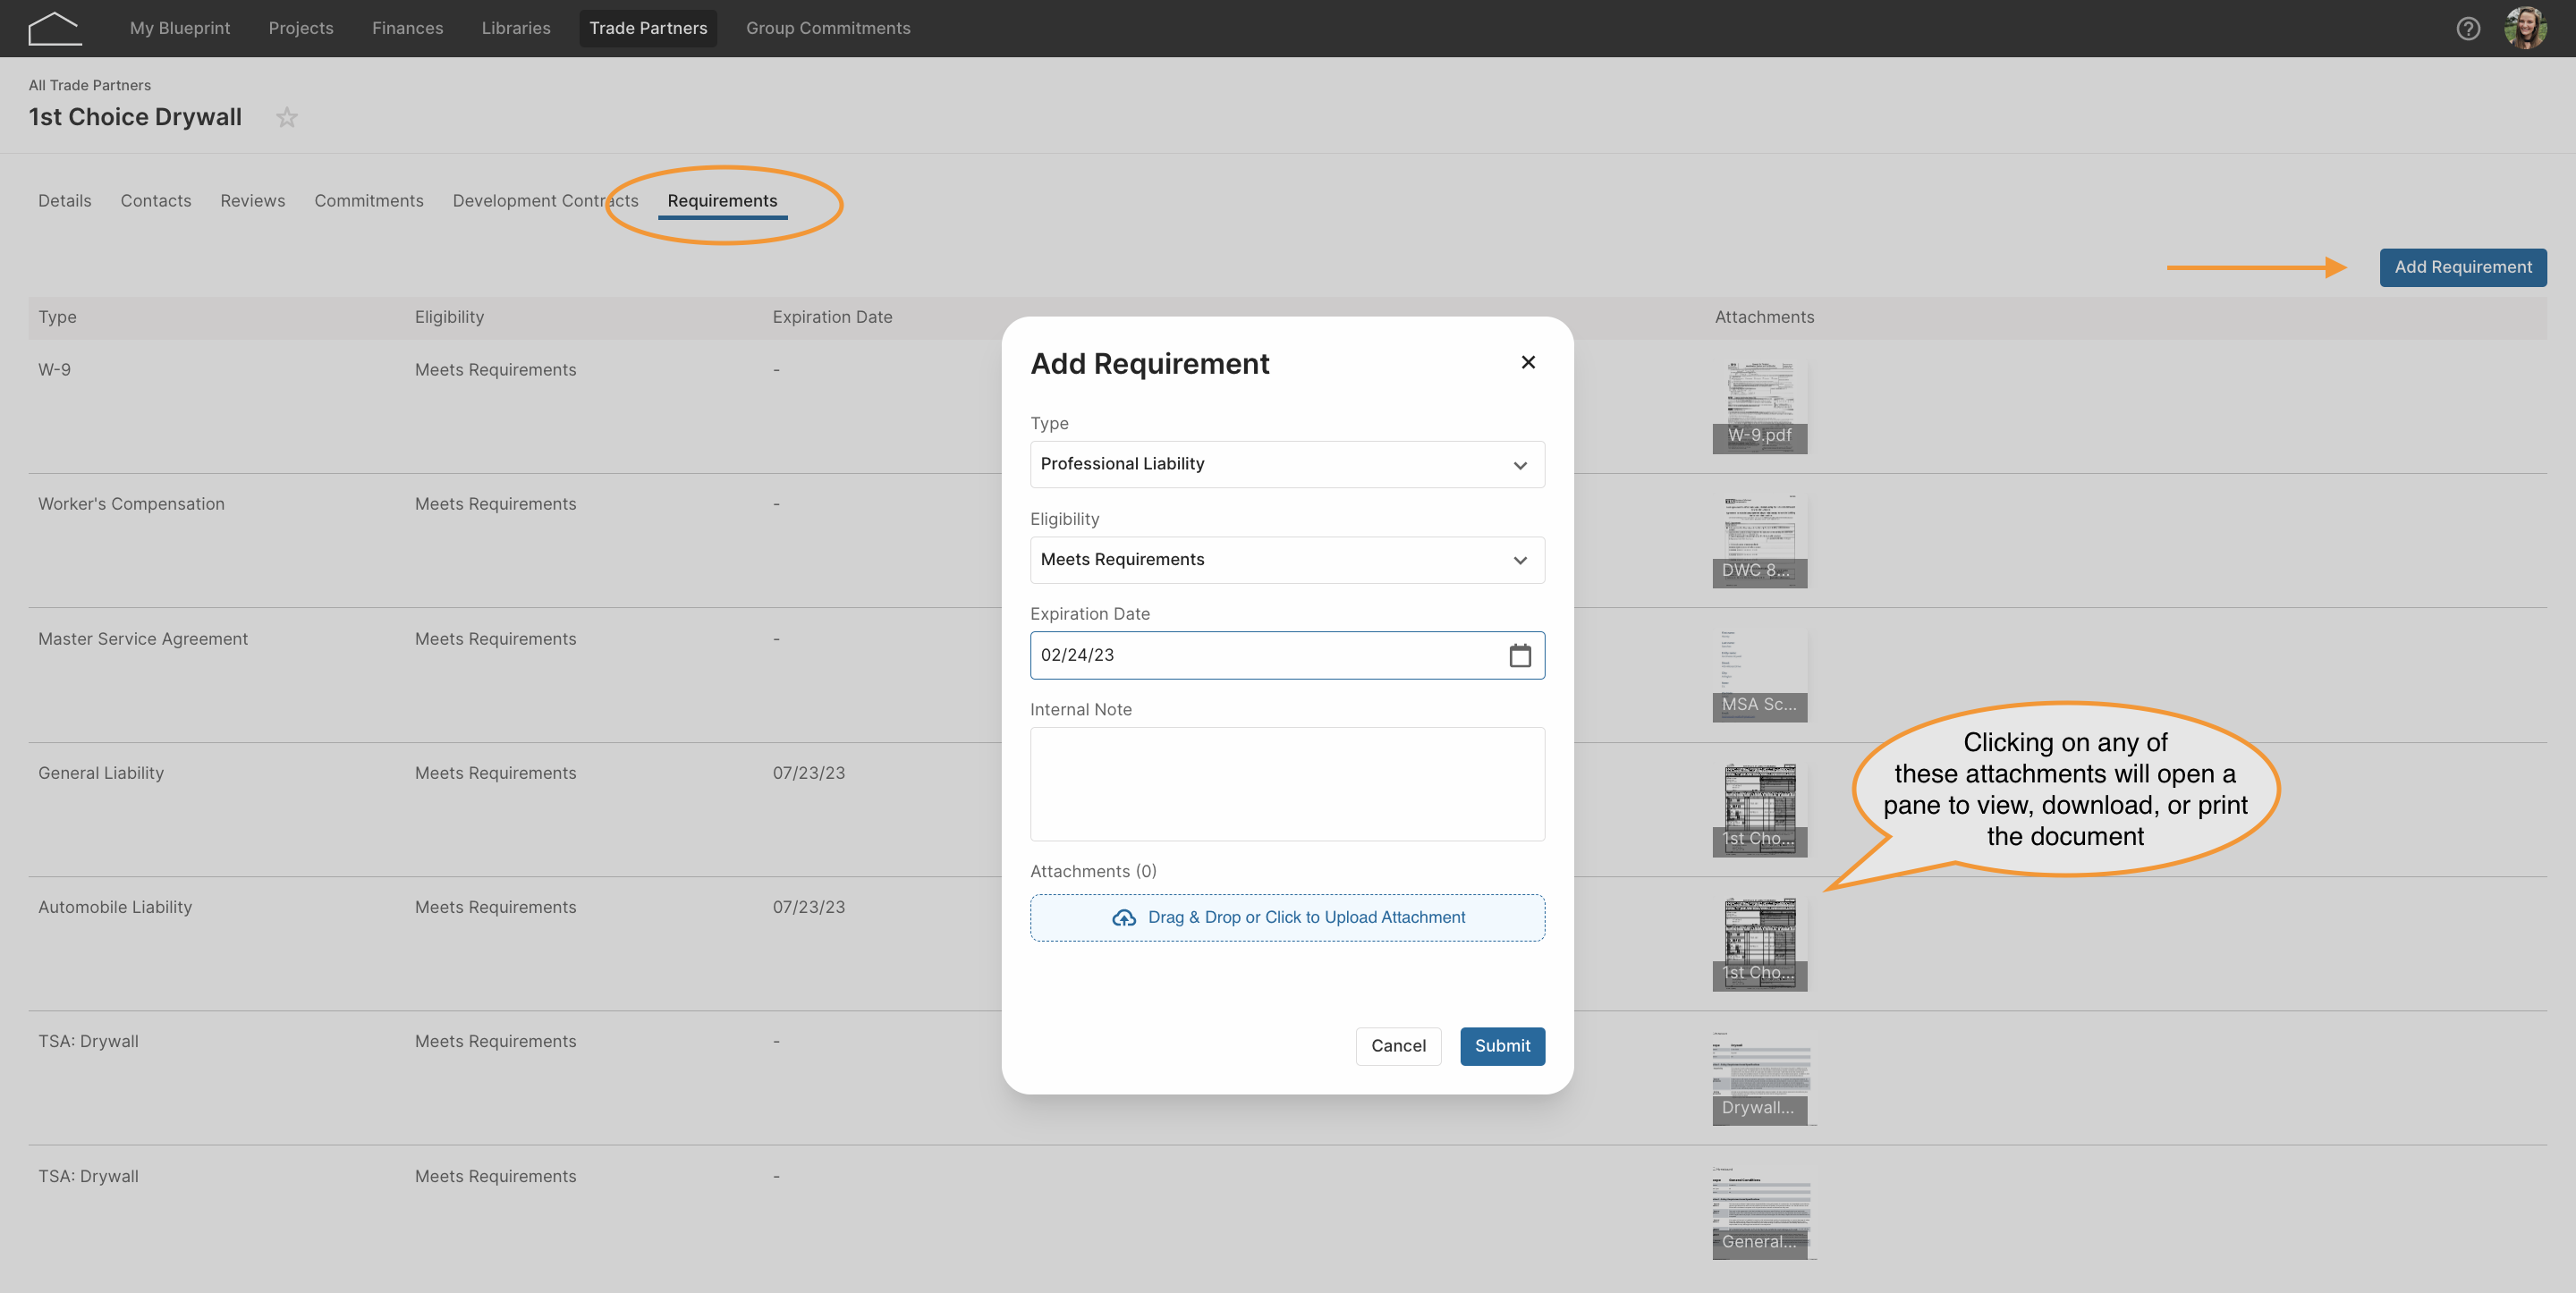The image size is (2576, 1293).
Task: Cancel the Add Requirement dialog
Action: tap(1398, 1046)
